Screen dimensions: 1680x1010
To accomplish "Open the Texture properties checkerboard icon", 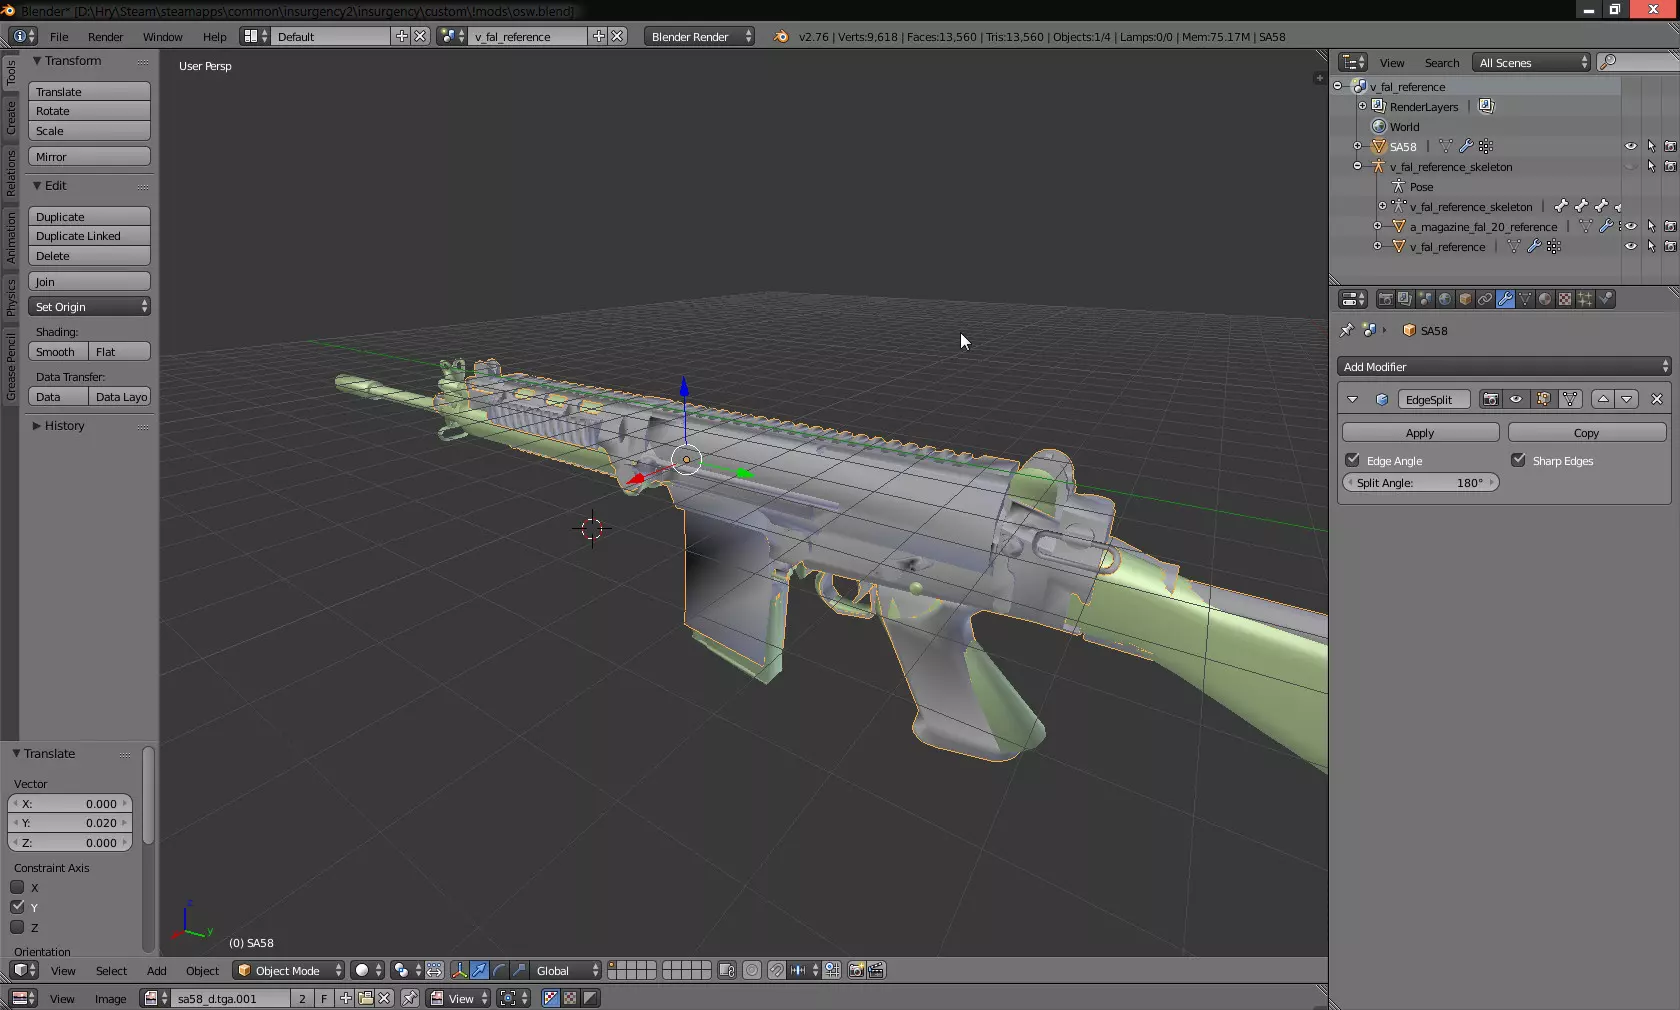I will click(x=1565, y=299).
